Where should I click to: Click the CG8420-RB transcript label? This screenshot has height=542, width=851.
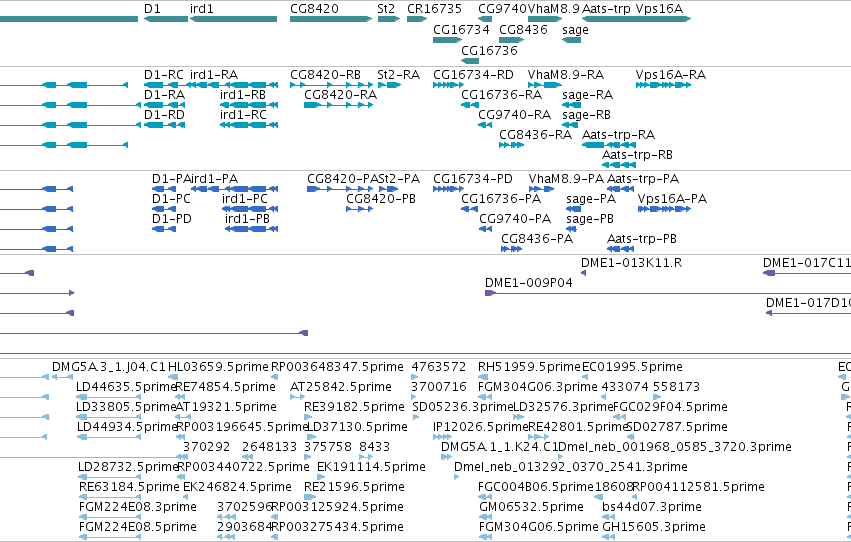[326, 75]
